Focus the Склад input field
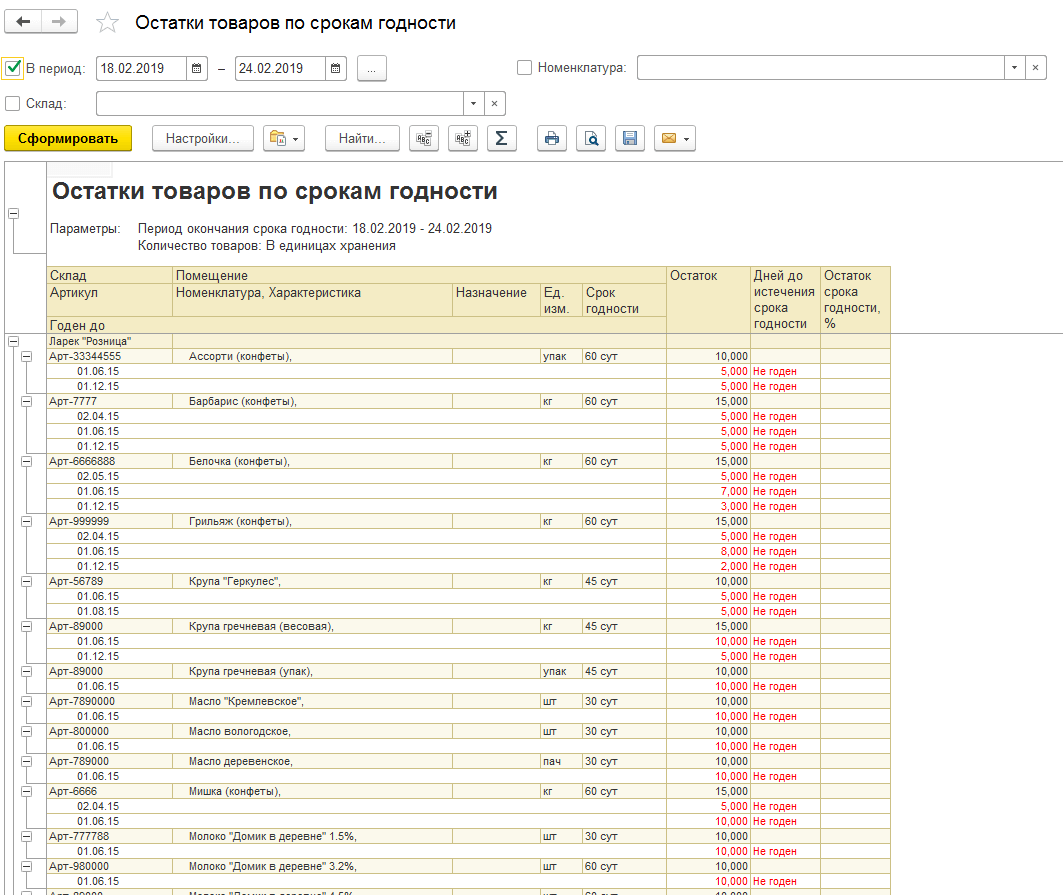 coord(280,104)
